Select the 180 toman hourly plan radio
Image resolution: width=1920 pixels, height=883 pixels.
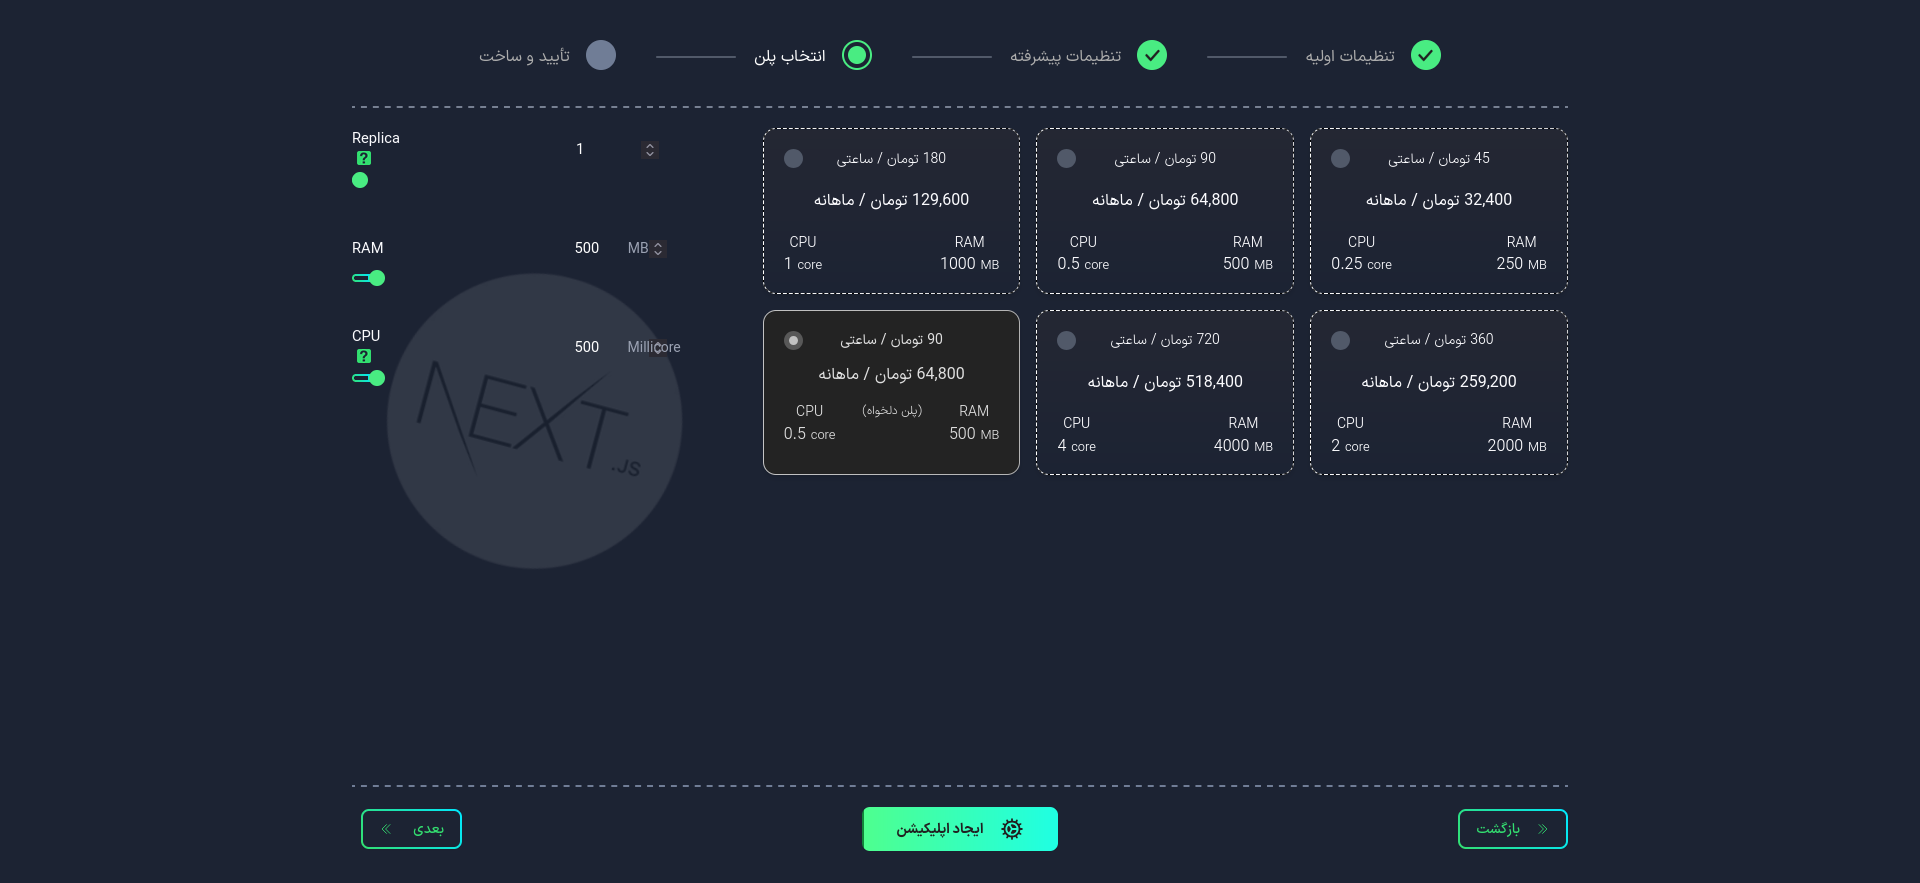pyautogui.click(x=794, y=159)
